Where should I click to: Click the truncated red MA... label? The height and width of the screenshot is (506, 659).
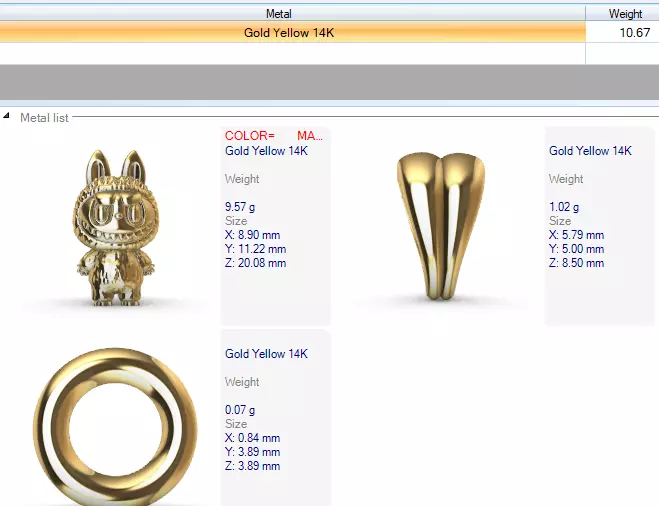(310, 136)
